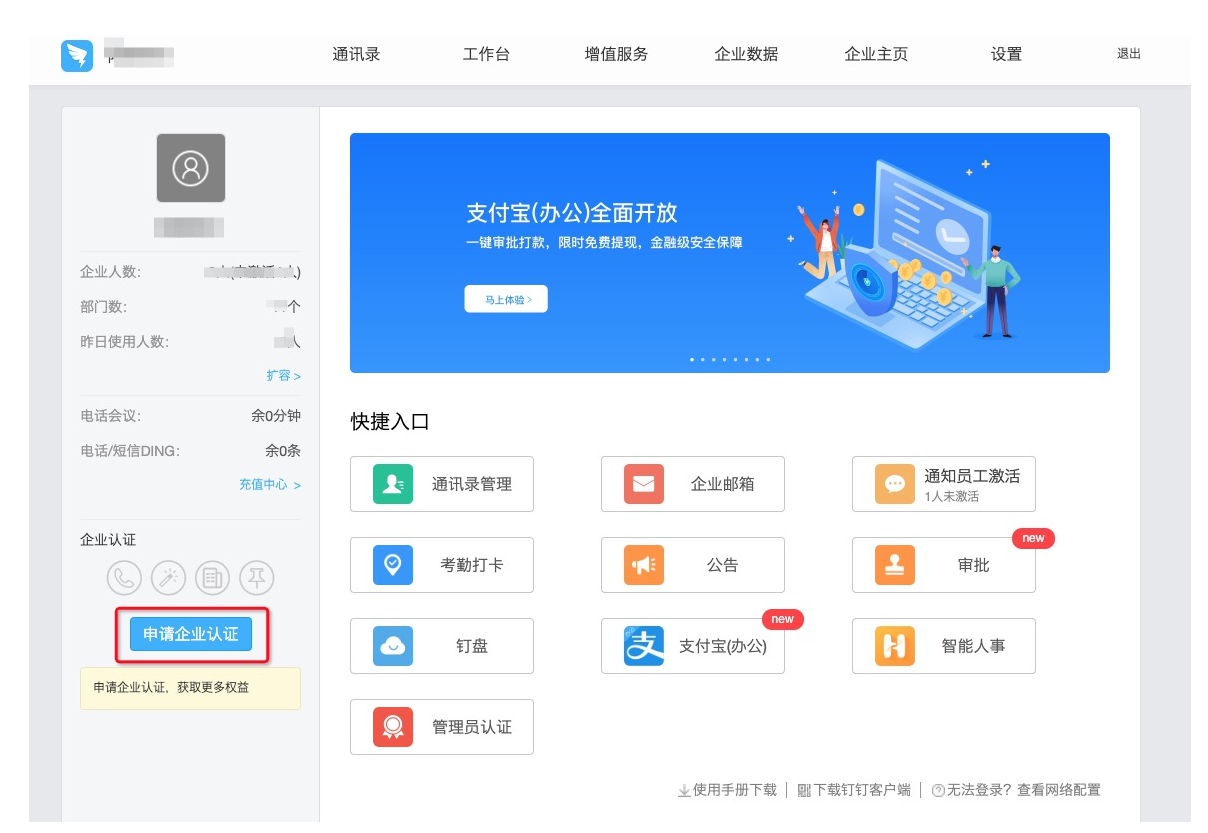Click the pushpin certification icon
This screenshot has height=833, width=1208.
(257, 577)
